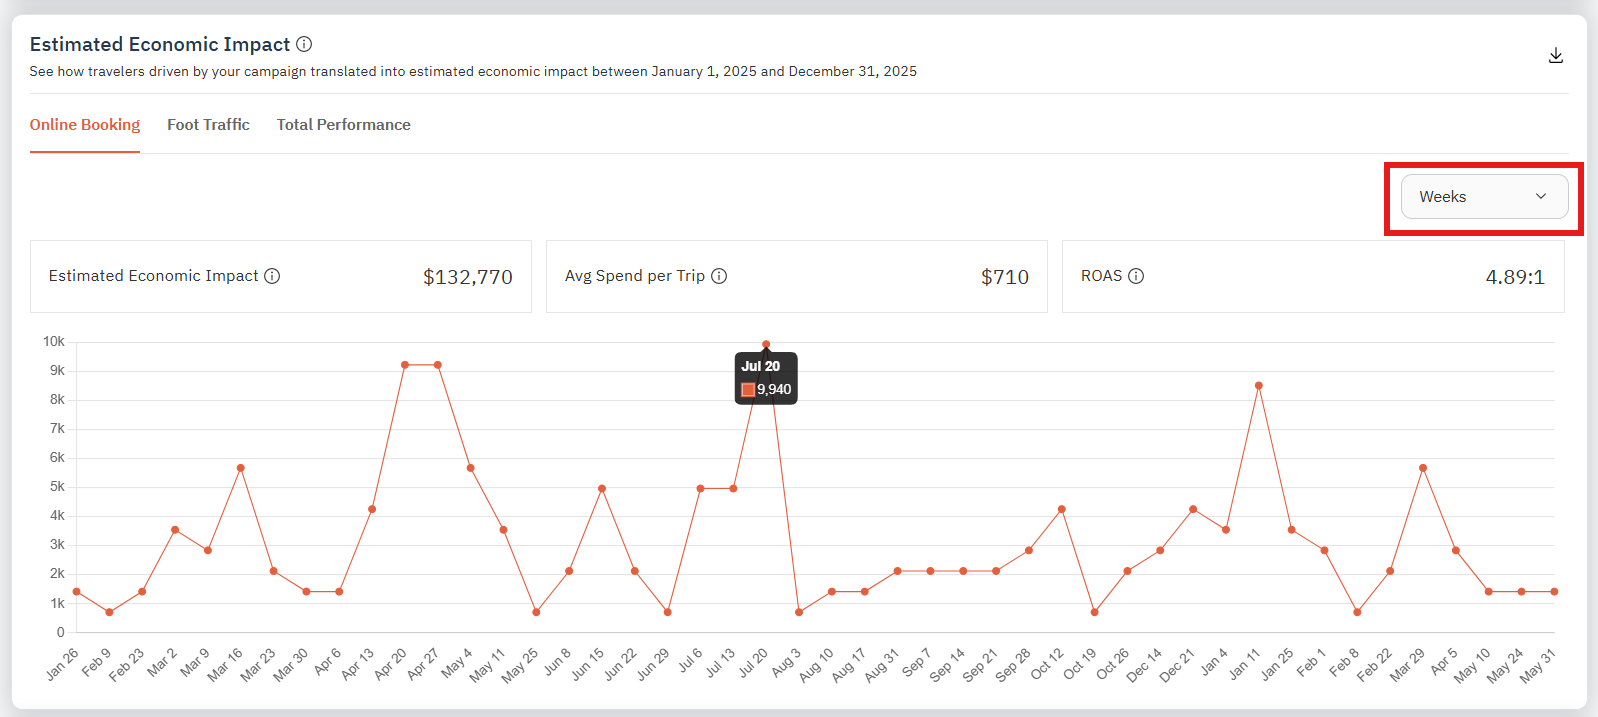Click the 4.89:1 ROAS value
The width and height of the screenshot is (1598, 717).
coord(1514,277)
